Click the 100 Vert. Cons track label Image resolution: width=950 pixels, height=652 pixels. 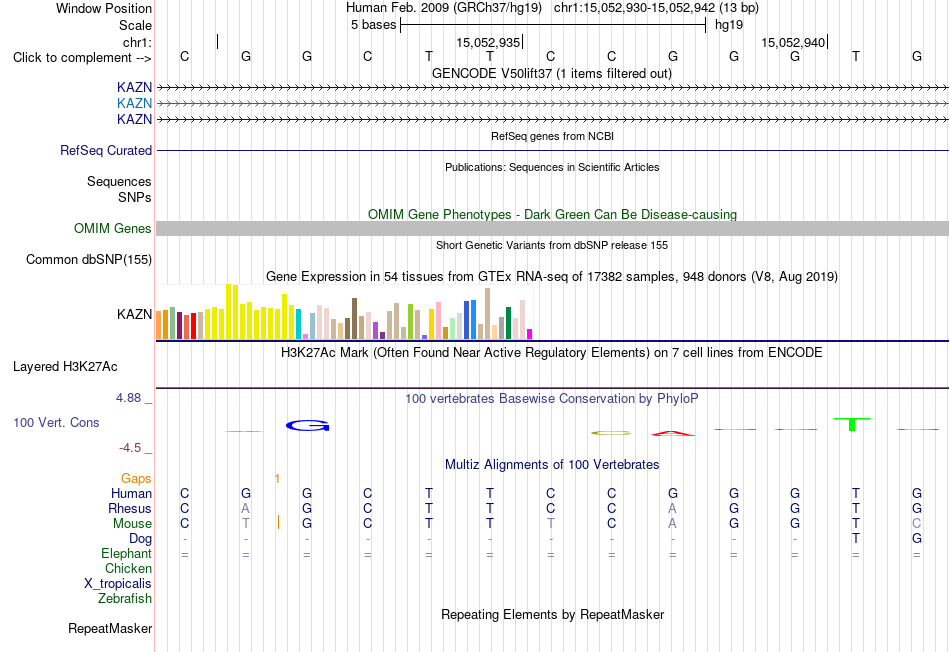pos(56,422)
